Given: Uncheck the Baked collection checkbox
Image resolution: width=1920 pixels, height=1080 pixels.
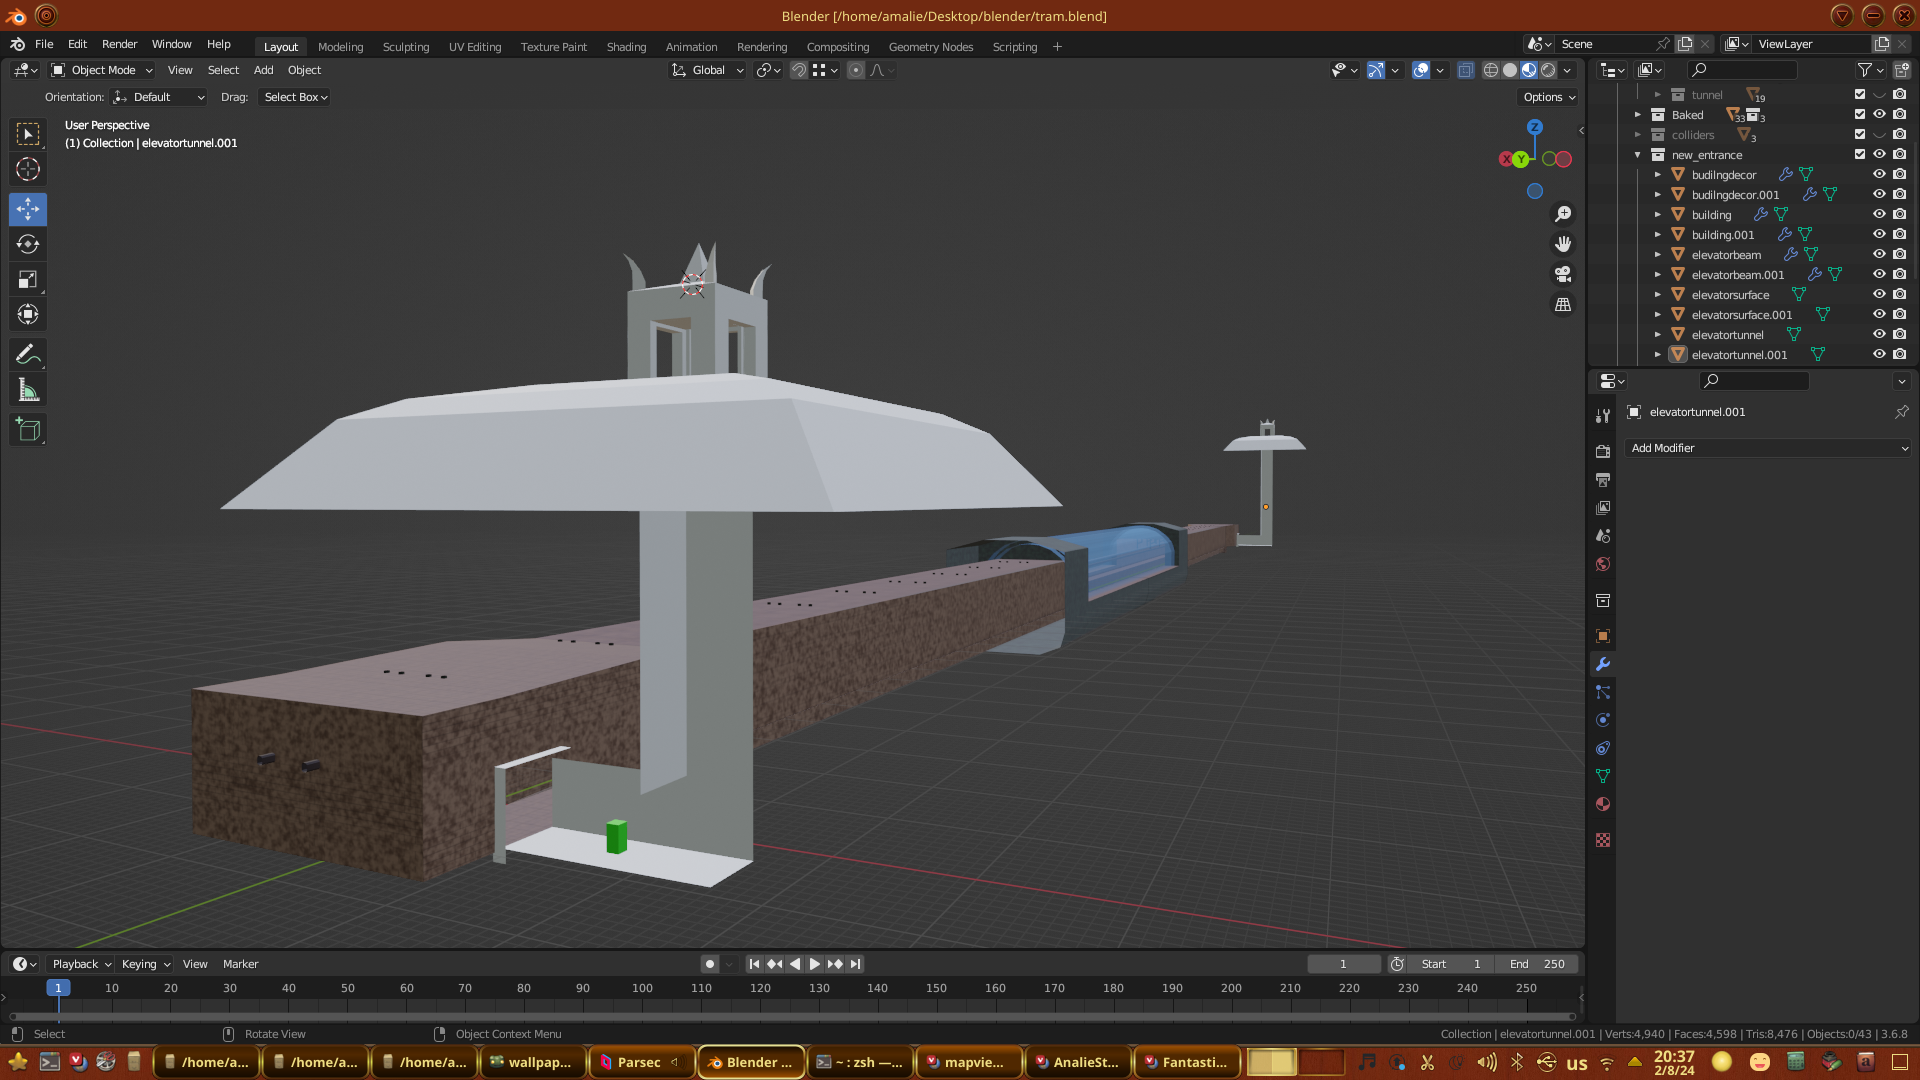Looking at the screenshot, I should (1860, 114).
